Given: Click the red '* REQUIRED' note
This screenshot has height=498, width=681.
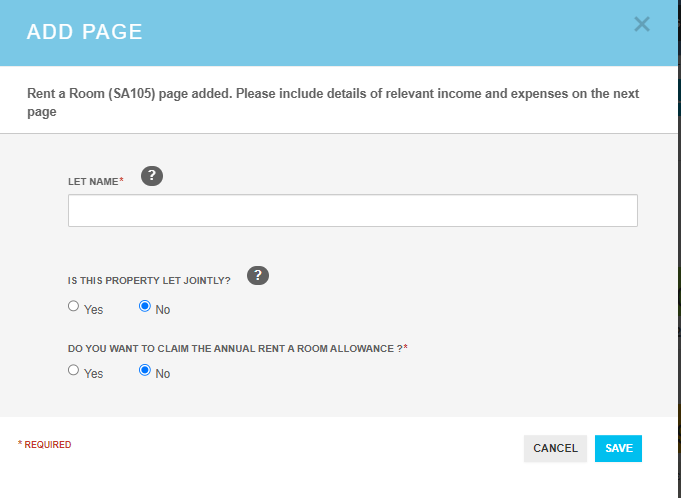Looking at the screenshot, I should pyautogui.click(x=44, y=445).
